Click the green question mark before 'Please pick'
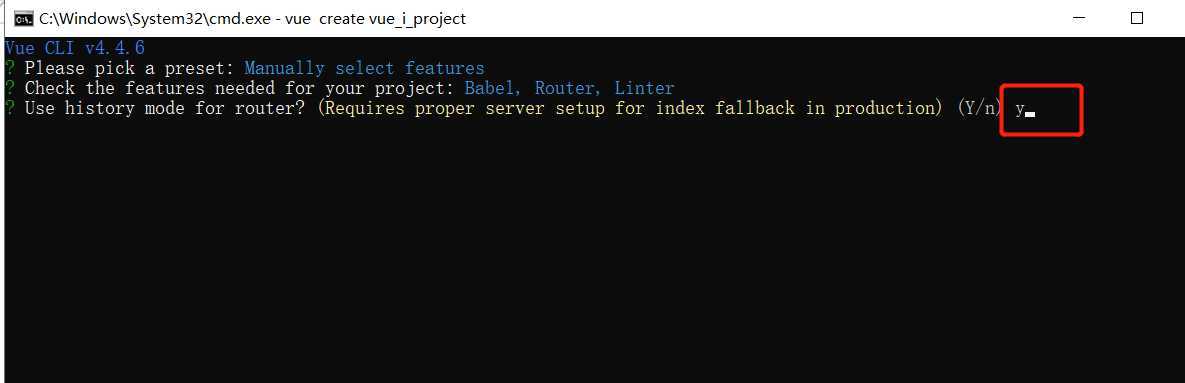The width and height of the screenshot is (1185, 383). (x=9, y=69)
